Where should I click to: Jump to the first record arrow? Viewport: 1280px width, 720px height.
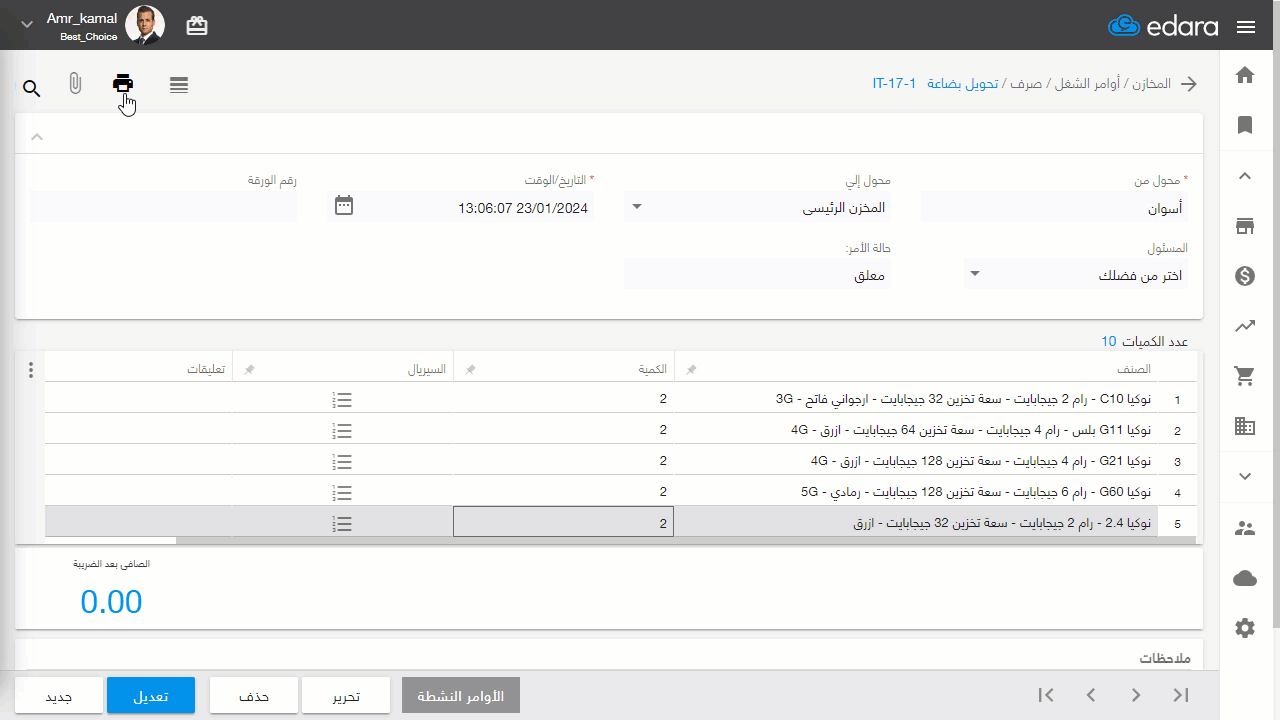point(1046,695)
